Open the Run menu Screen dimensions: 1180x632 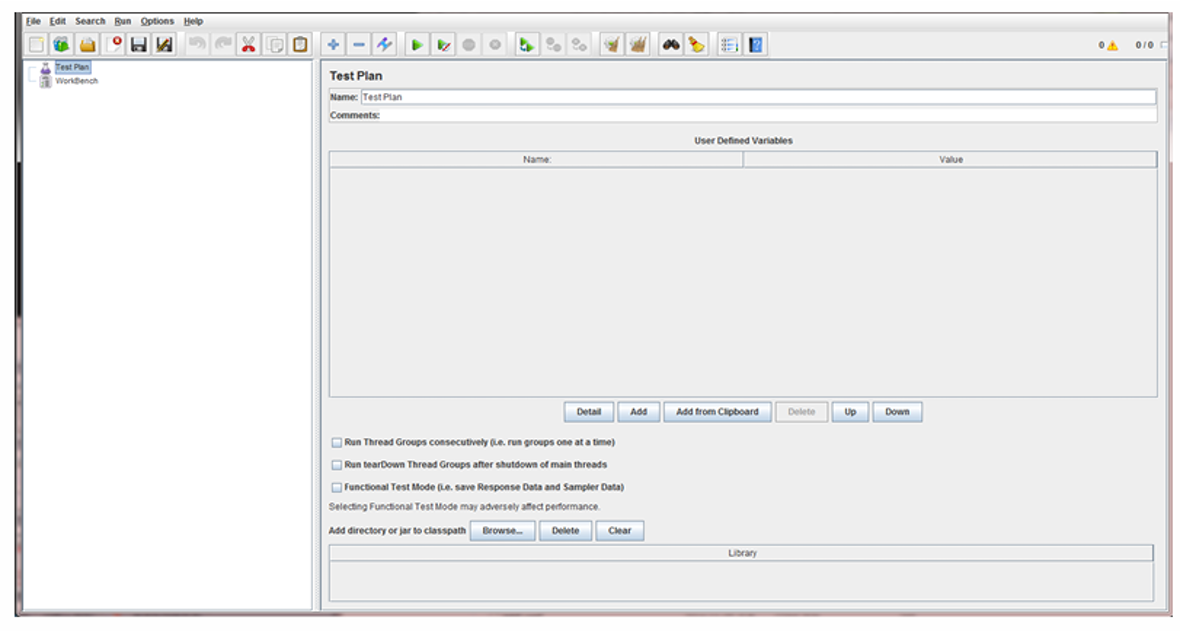coord(123,21)
